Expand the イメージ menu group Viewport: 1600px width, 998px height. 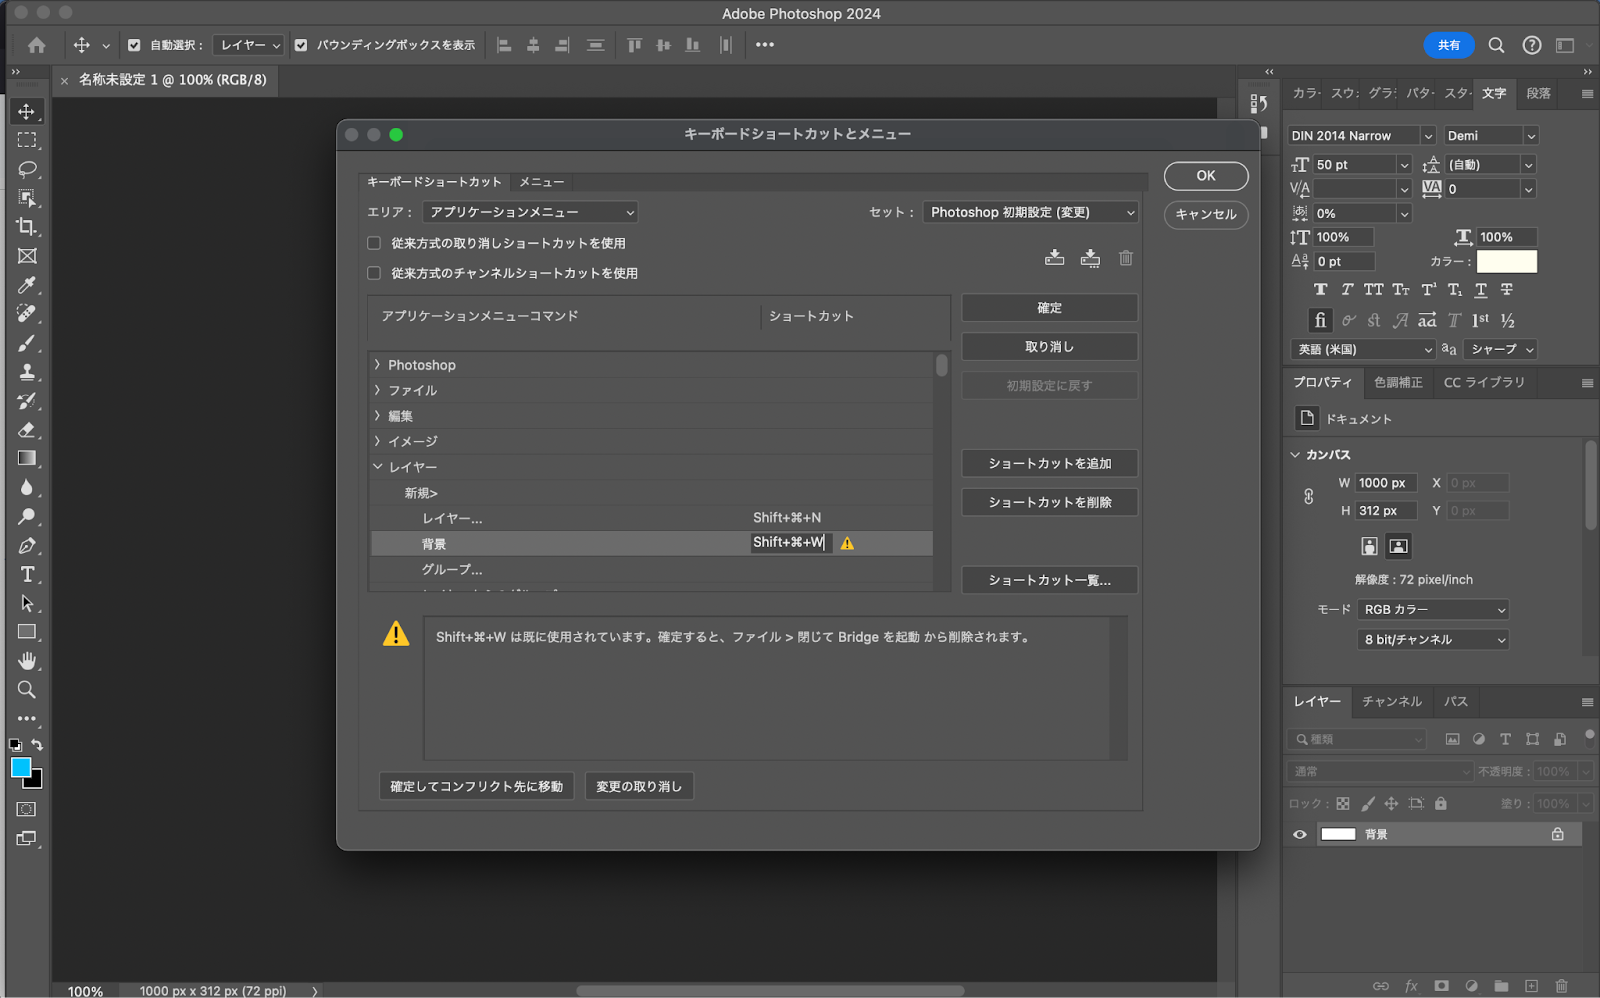coord(377,441)
